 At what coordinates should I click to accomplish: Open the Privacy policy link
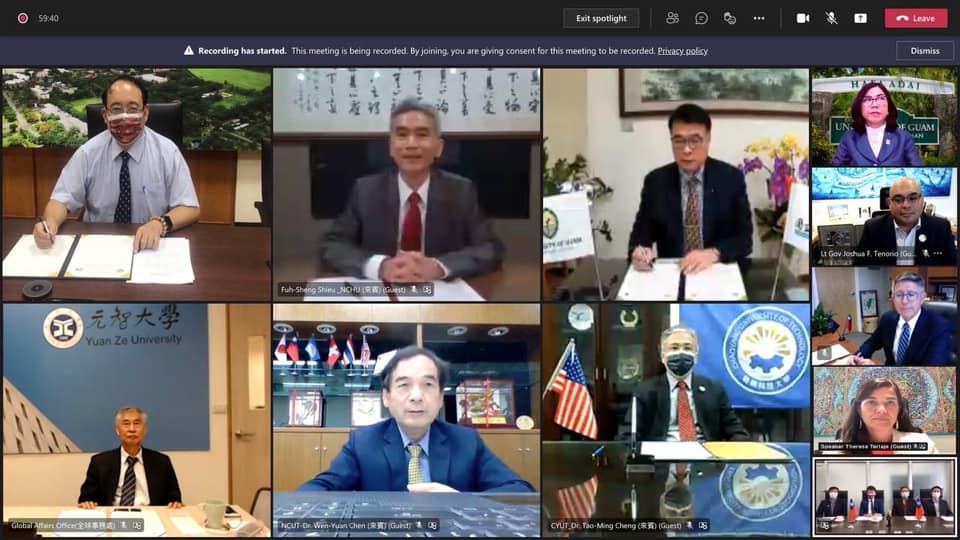[682, 50]
